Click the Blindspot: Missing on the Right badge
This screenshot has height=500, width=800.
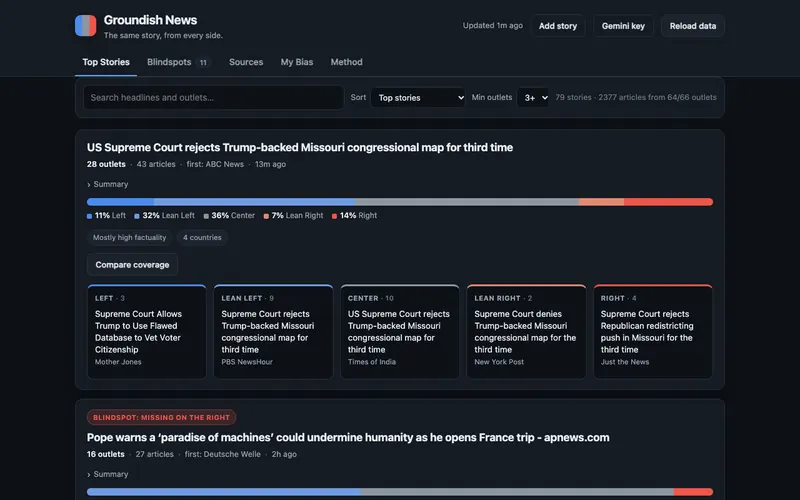161,417
